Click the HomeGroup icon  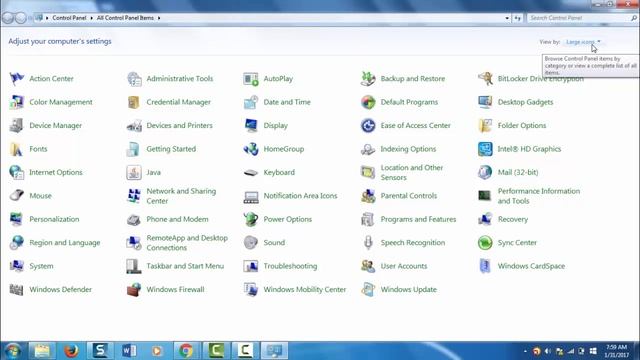click(251, 149)
